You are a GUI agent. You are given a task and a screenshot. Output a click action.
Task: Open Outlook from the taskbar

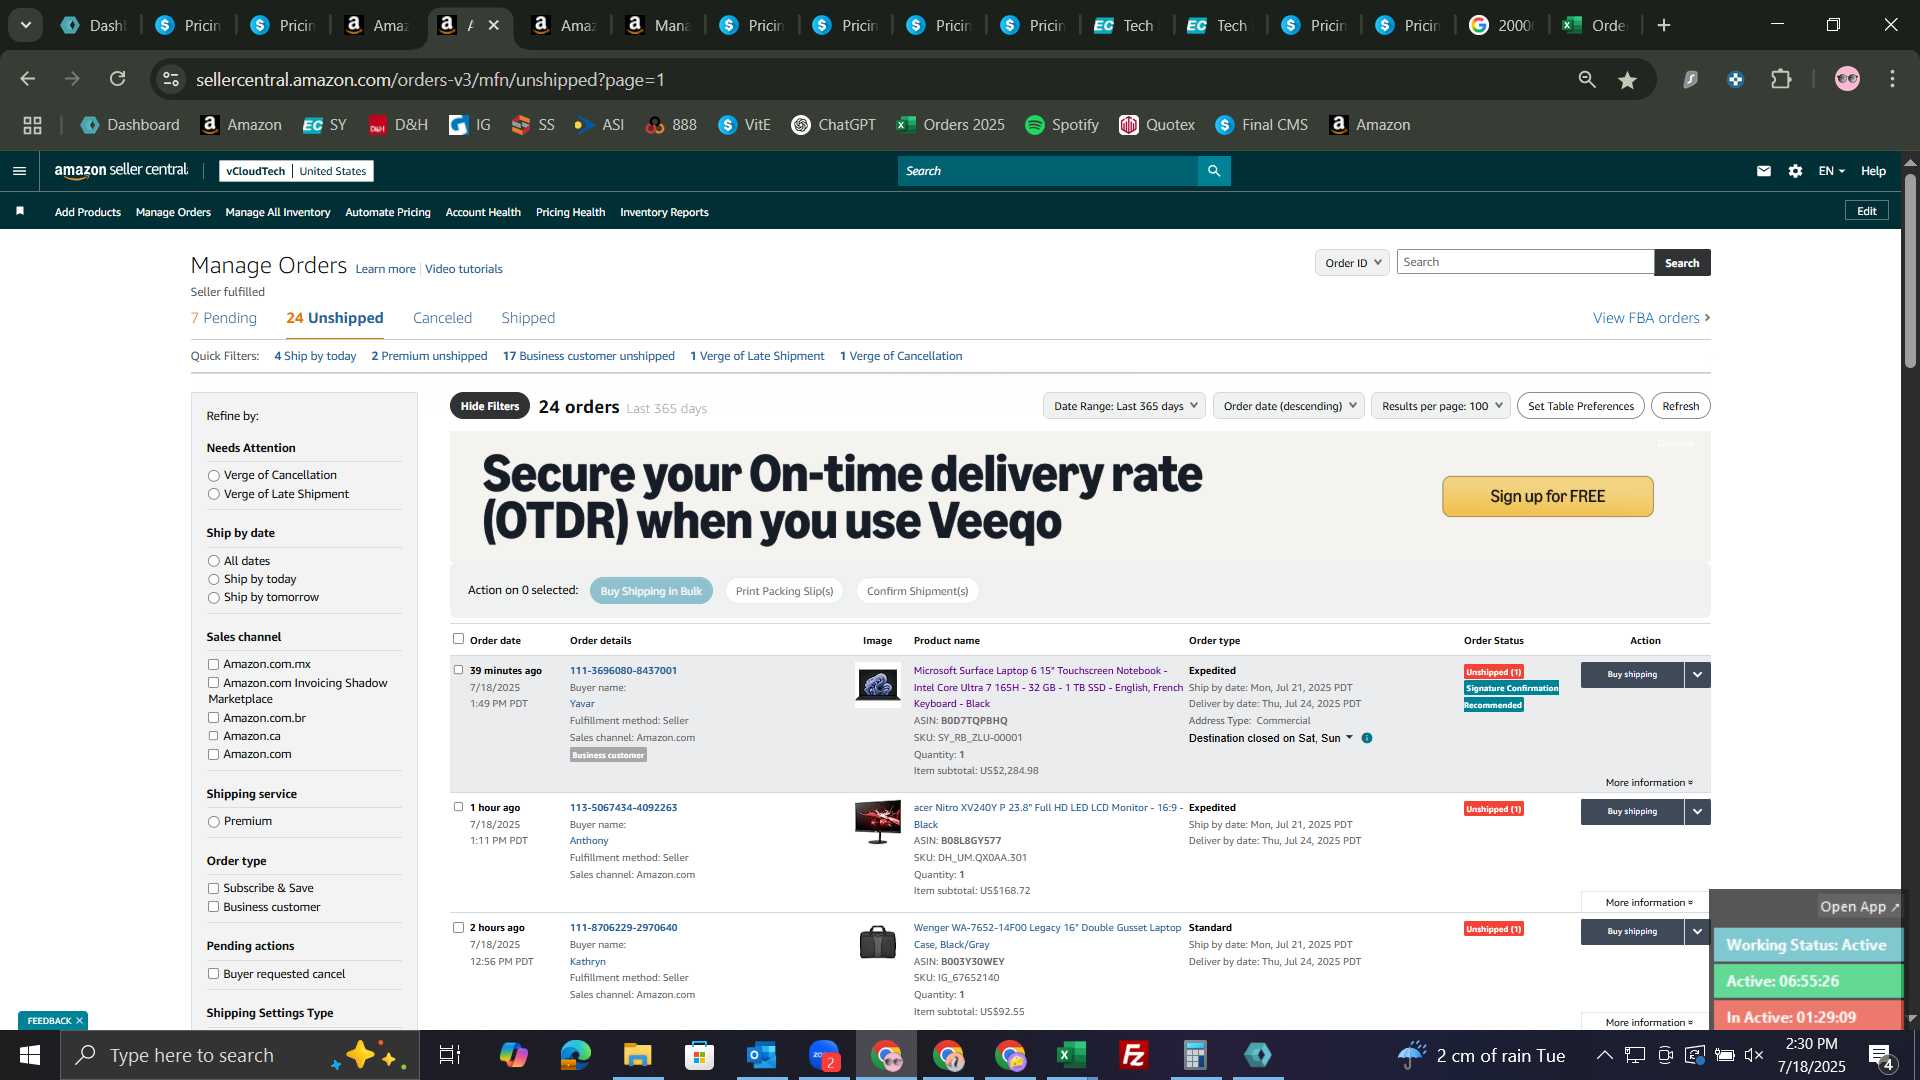(761, 1055)
